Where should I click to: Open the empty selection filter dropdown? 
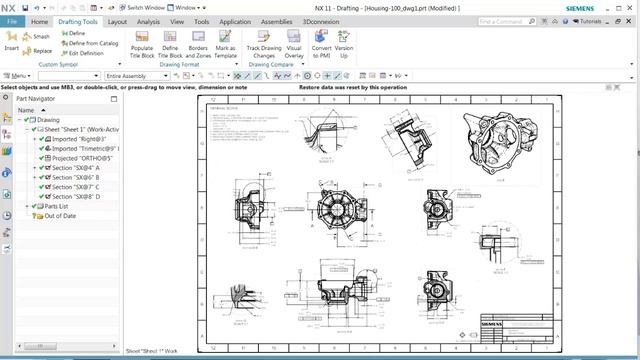point(69,76)
